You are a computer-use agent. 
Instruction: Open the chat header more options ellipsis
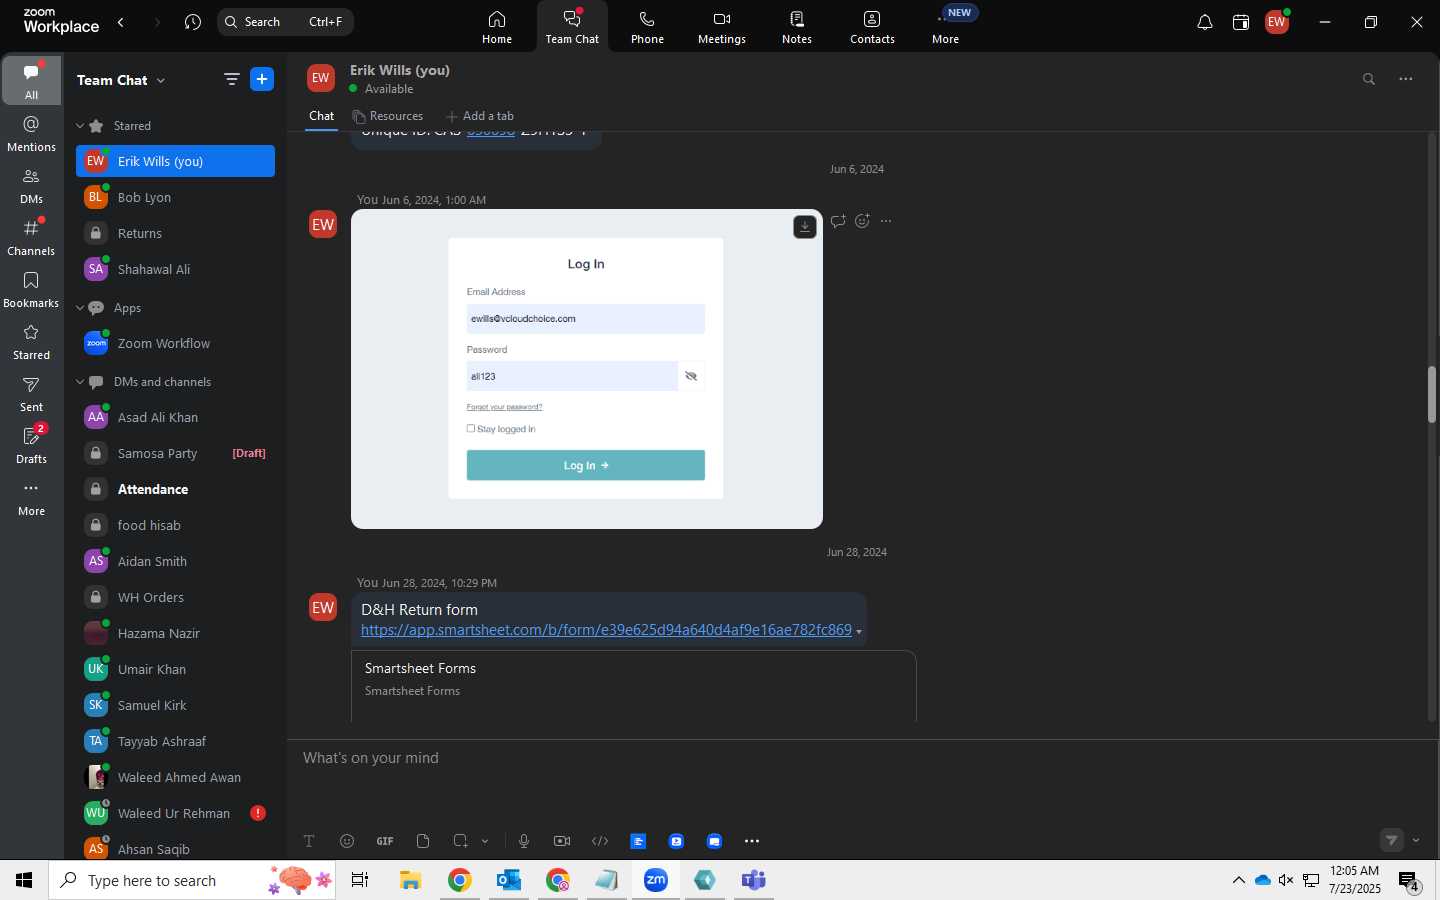[1406, 79]
